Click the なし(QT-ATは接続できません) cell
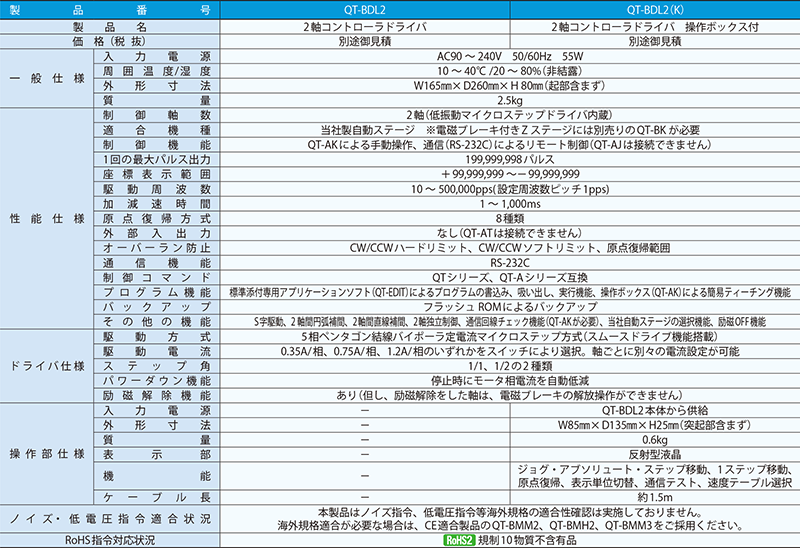The image size is (800, 548). 510,233
